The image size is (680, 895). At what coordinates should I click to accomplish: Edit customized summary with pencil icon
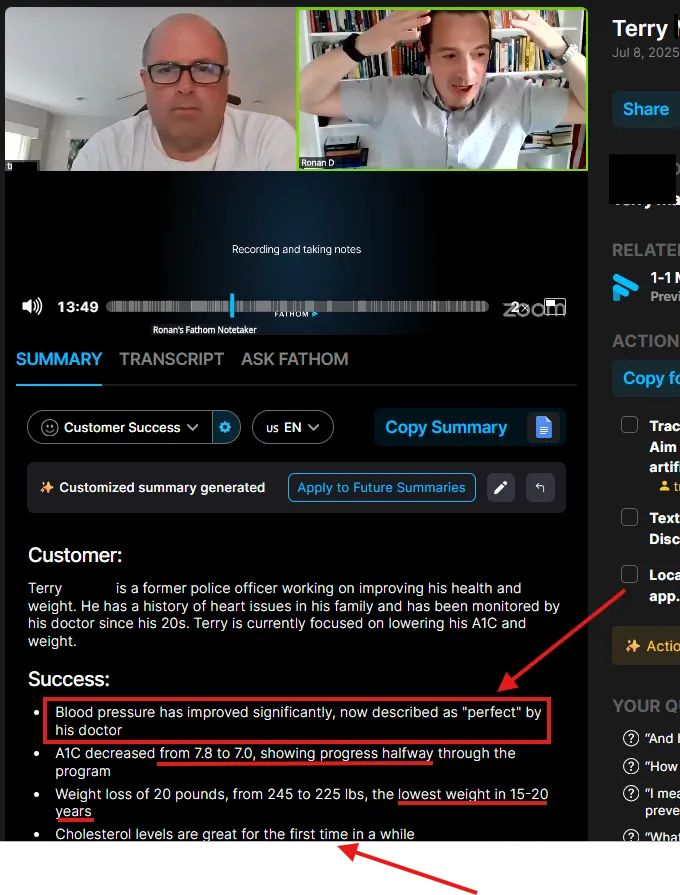tap(501, 487)
